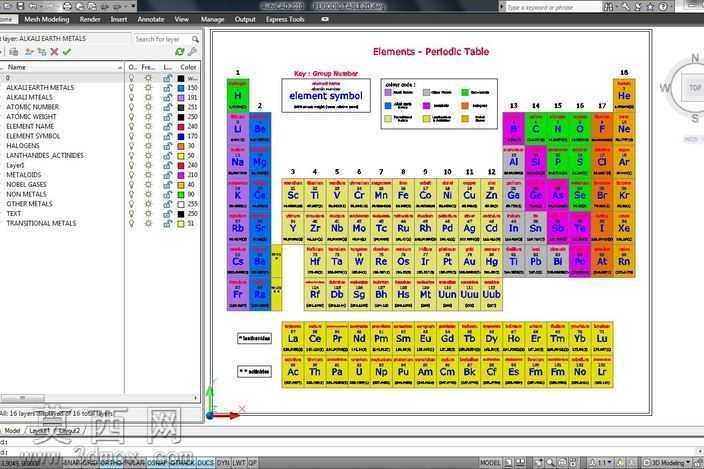Select the ATOMIC WEIGHT layer name
The image size is (704, 469).
click(x=31, y=117)
